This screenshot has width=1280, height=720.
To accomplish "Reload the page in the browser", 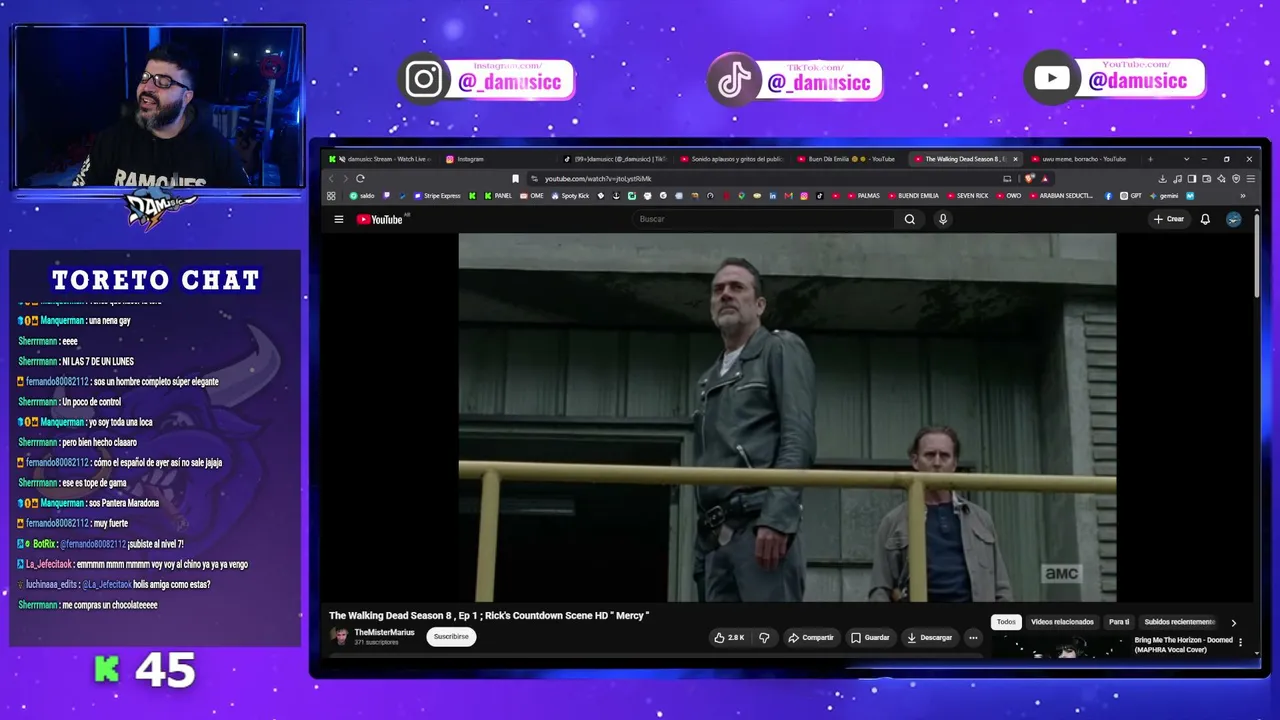I will click(x=360, y=179).
